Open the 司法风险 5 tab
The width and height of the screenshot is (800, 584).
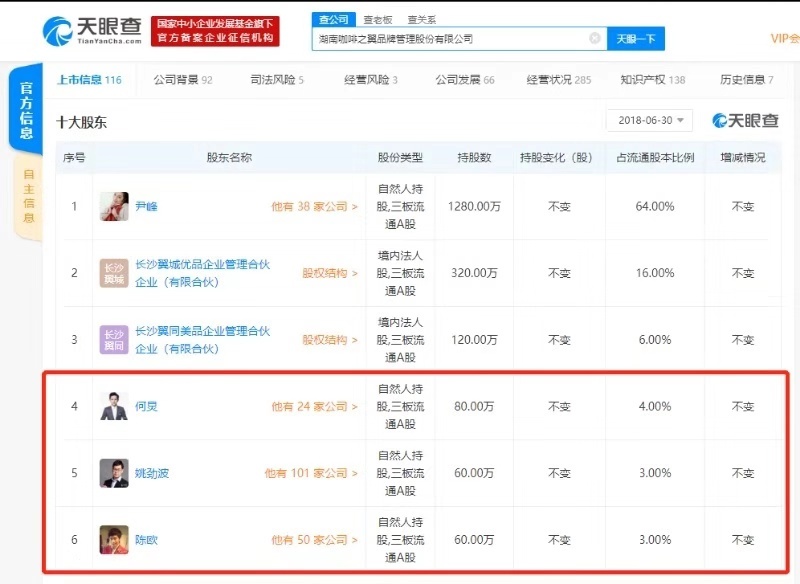pos(277,80)
